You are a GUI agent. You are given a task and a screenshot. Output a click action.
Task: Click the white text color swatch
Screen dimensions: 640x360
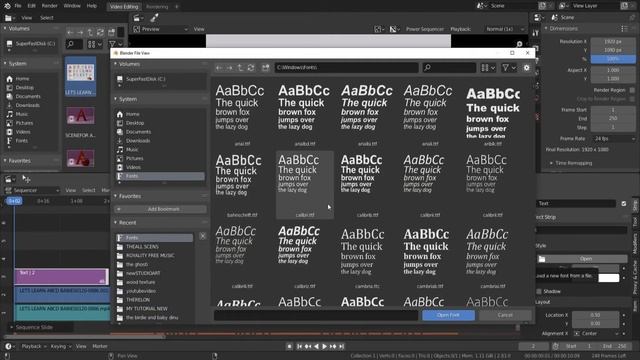coord(609,278)
